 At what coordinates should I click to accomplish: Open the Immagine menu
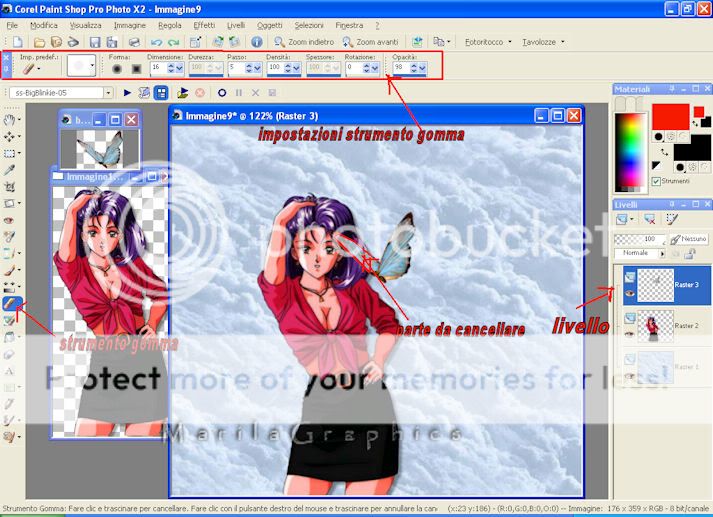pos(130,25)
